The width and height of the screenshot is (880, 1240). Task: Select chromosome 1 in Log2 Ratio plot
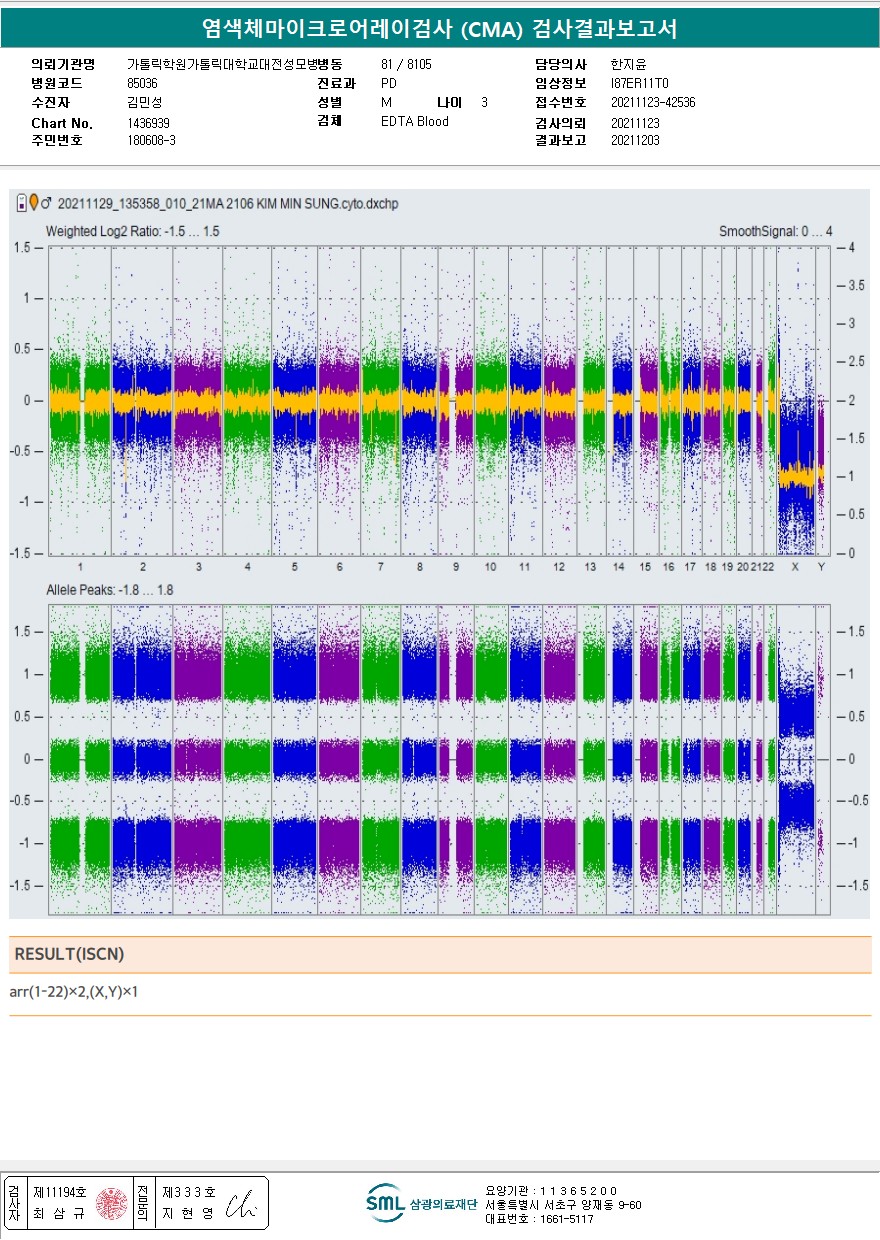(x=80, y=400)
